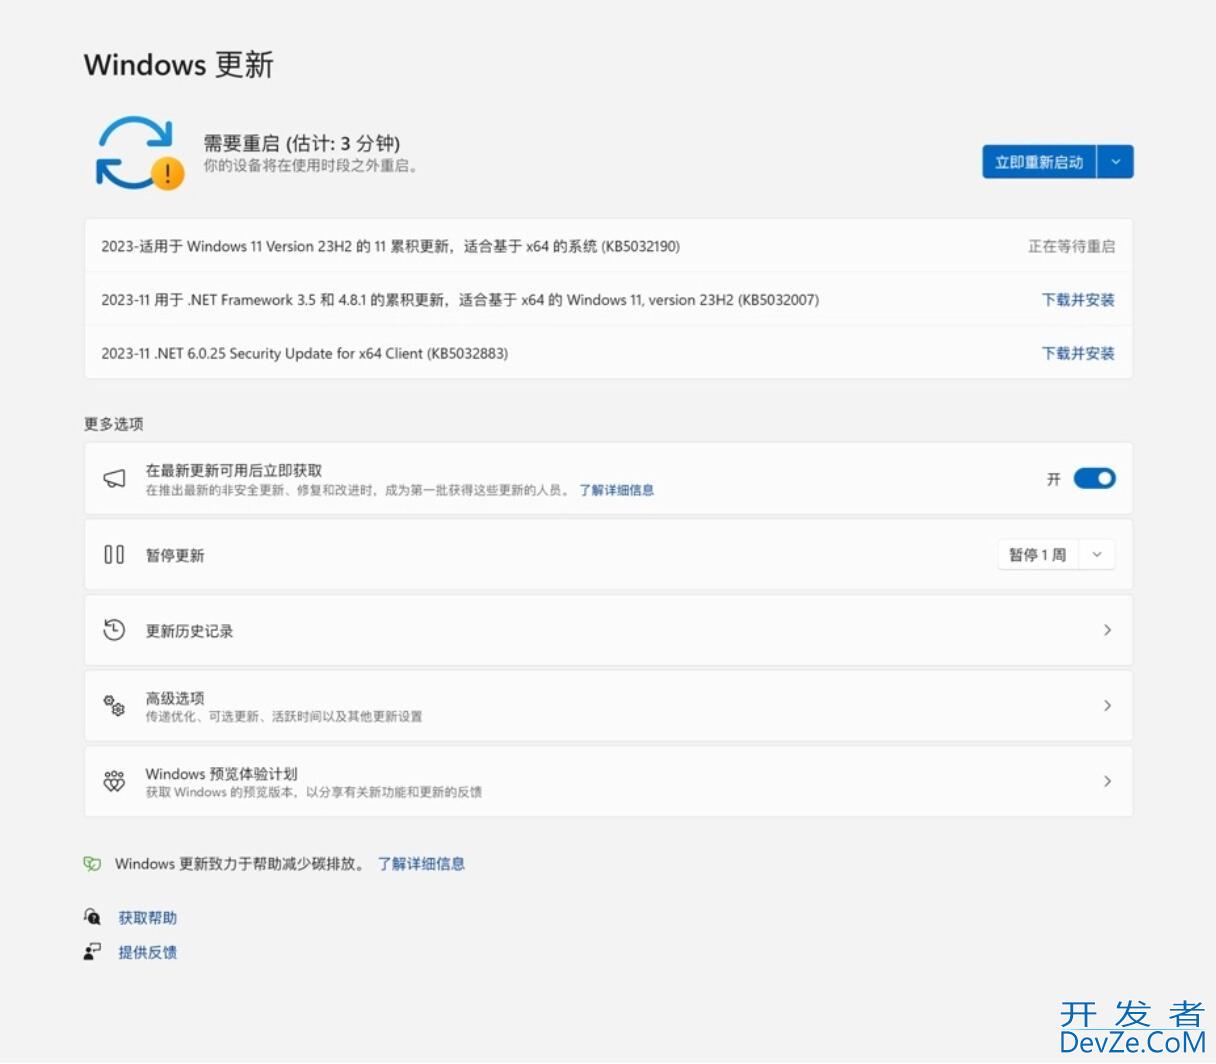This screenshot has width=1216, height=1064.
Task: Click the 高级选项 label
Action: (175, 698)
